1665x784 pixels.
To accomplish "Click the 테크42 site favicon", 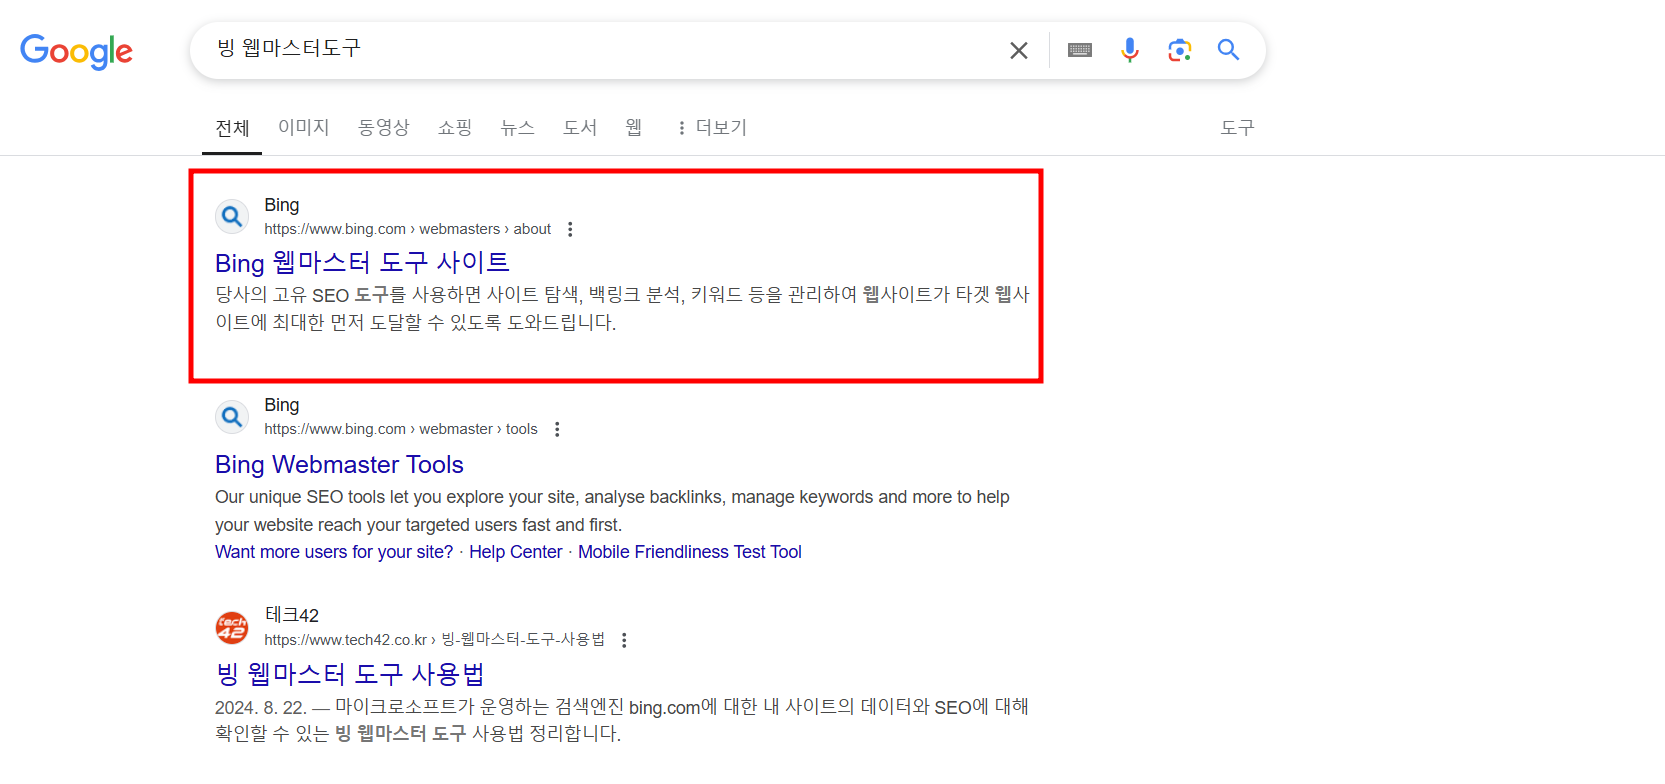I will (232, 628).
